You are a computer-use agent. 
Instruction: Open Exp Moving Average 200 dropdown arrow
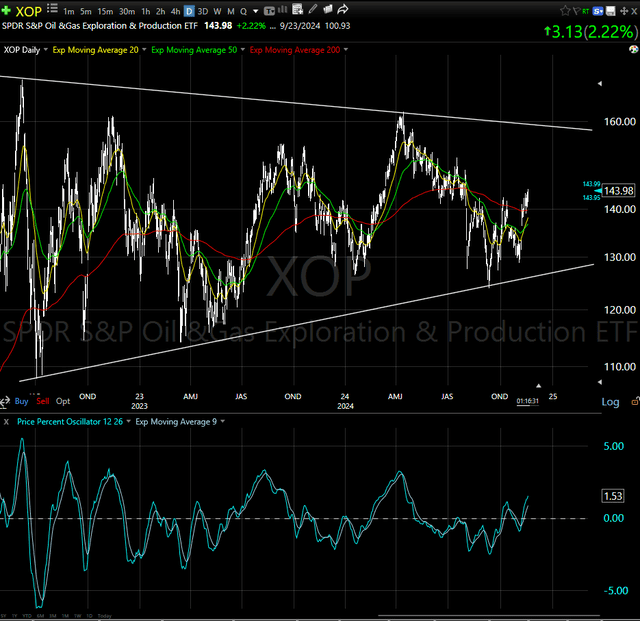coord(346,49)
